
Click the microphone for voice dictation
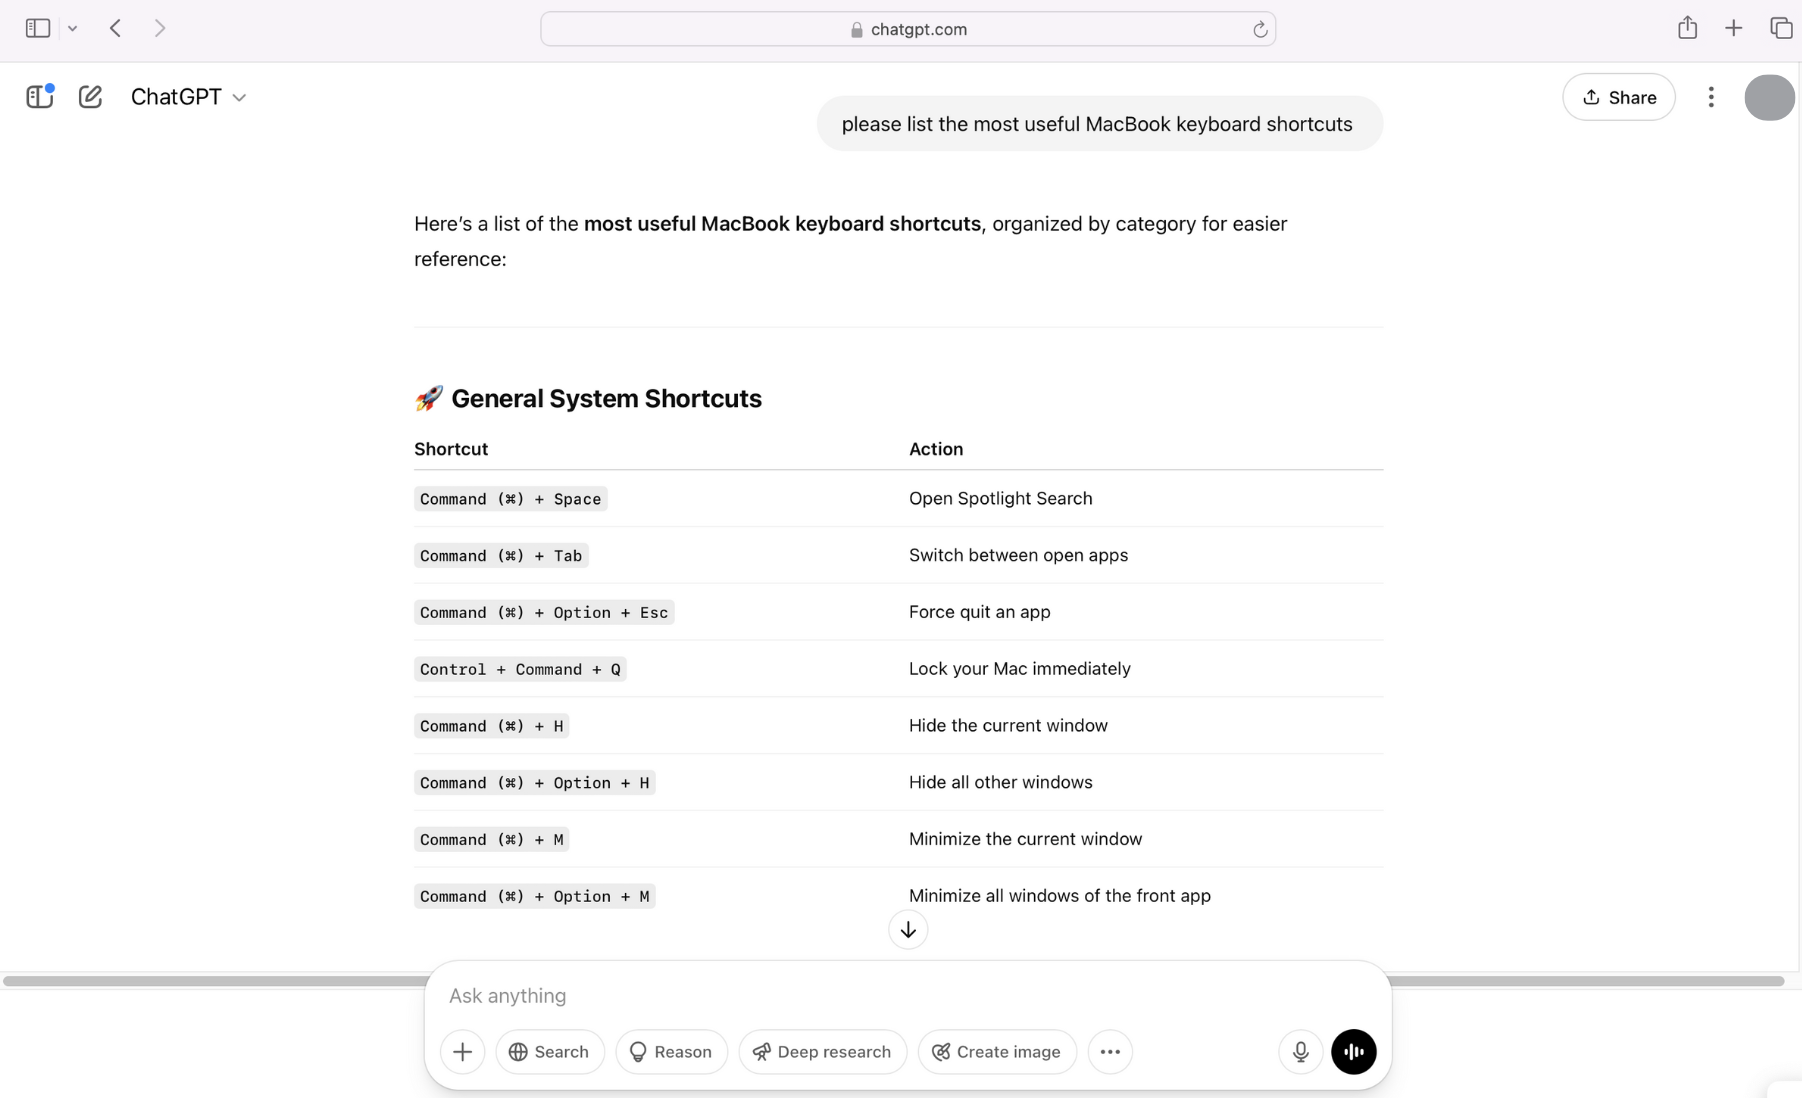coord(1299,1051)
